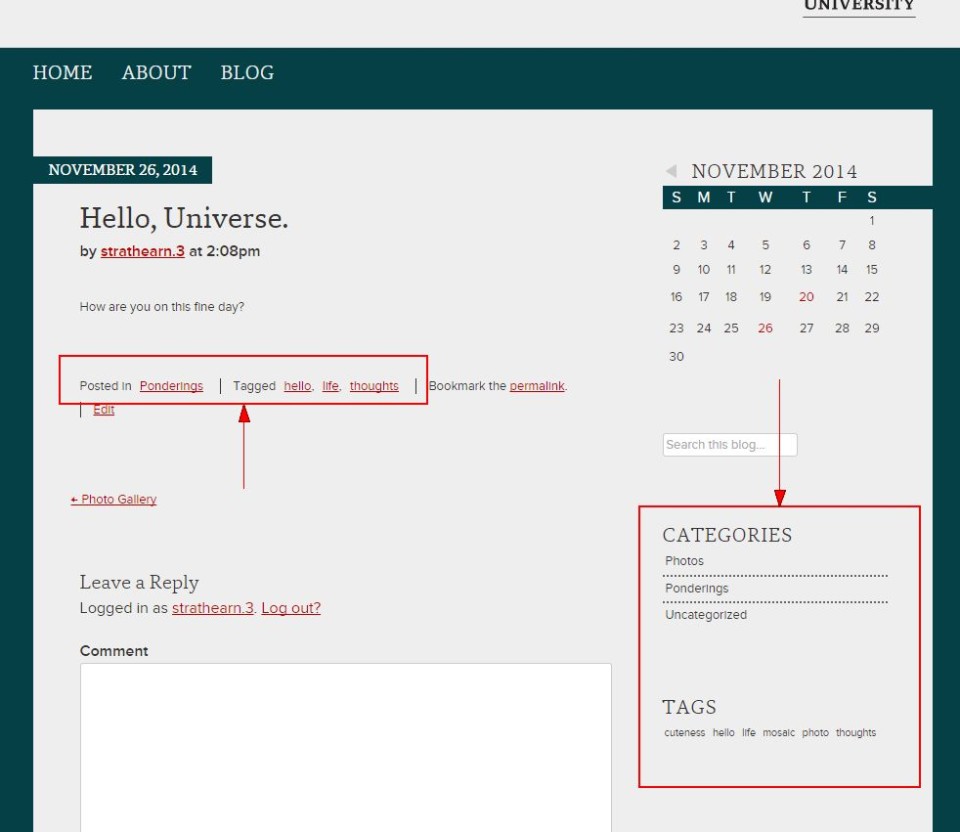
Task: Click the Search this blog field
Action: click(x=730, y=444)
